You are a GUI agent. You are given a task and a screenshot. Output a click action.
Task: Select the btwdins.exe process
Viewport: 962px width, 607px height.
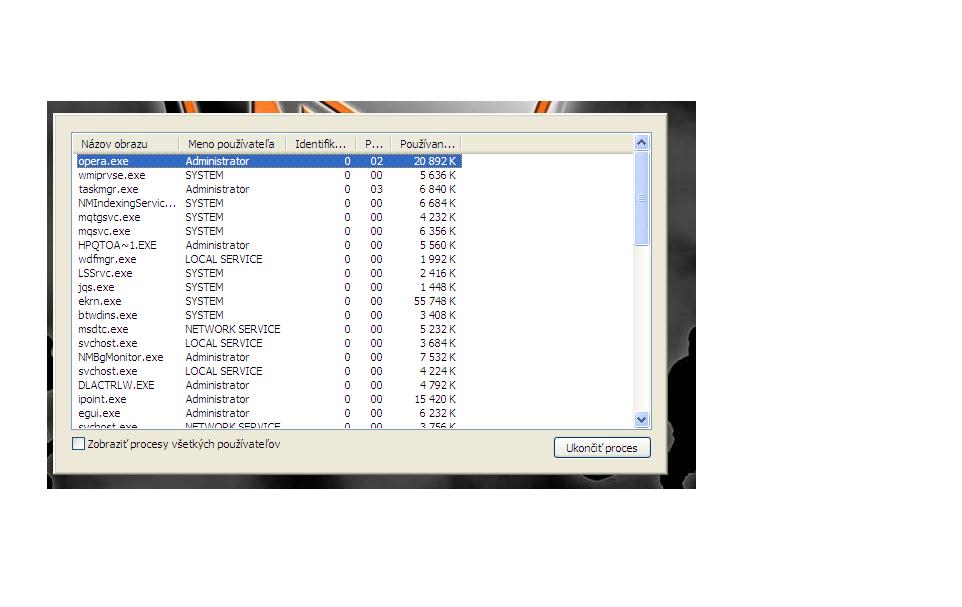[107, 315]
